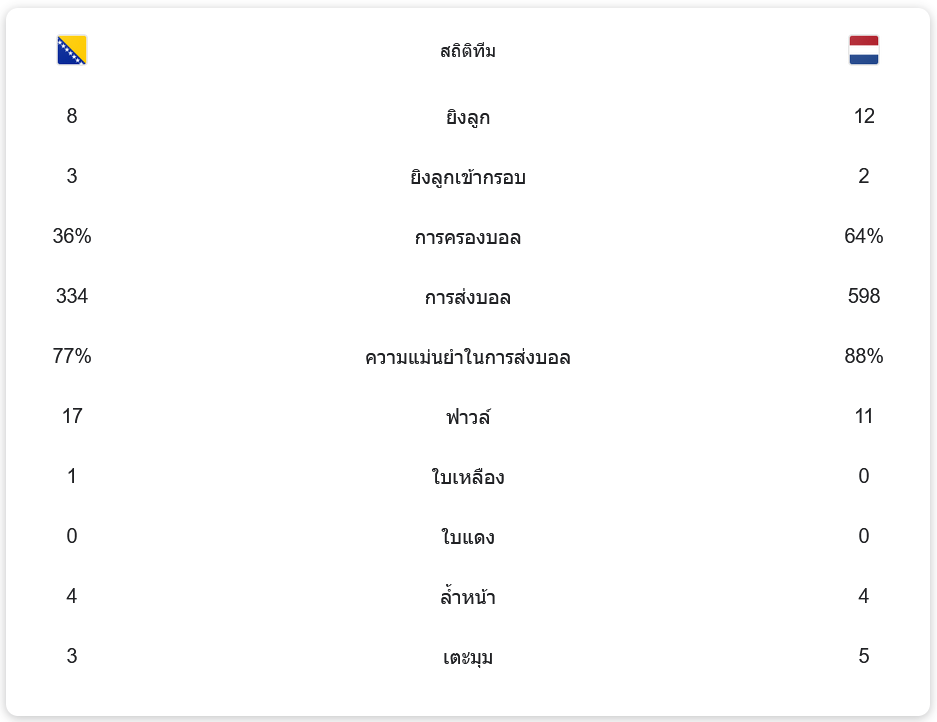Click the 36% possession value

[72, 236]
